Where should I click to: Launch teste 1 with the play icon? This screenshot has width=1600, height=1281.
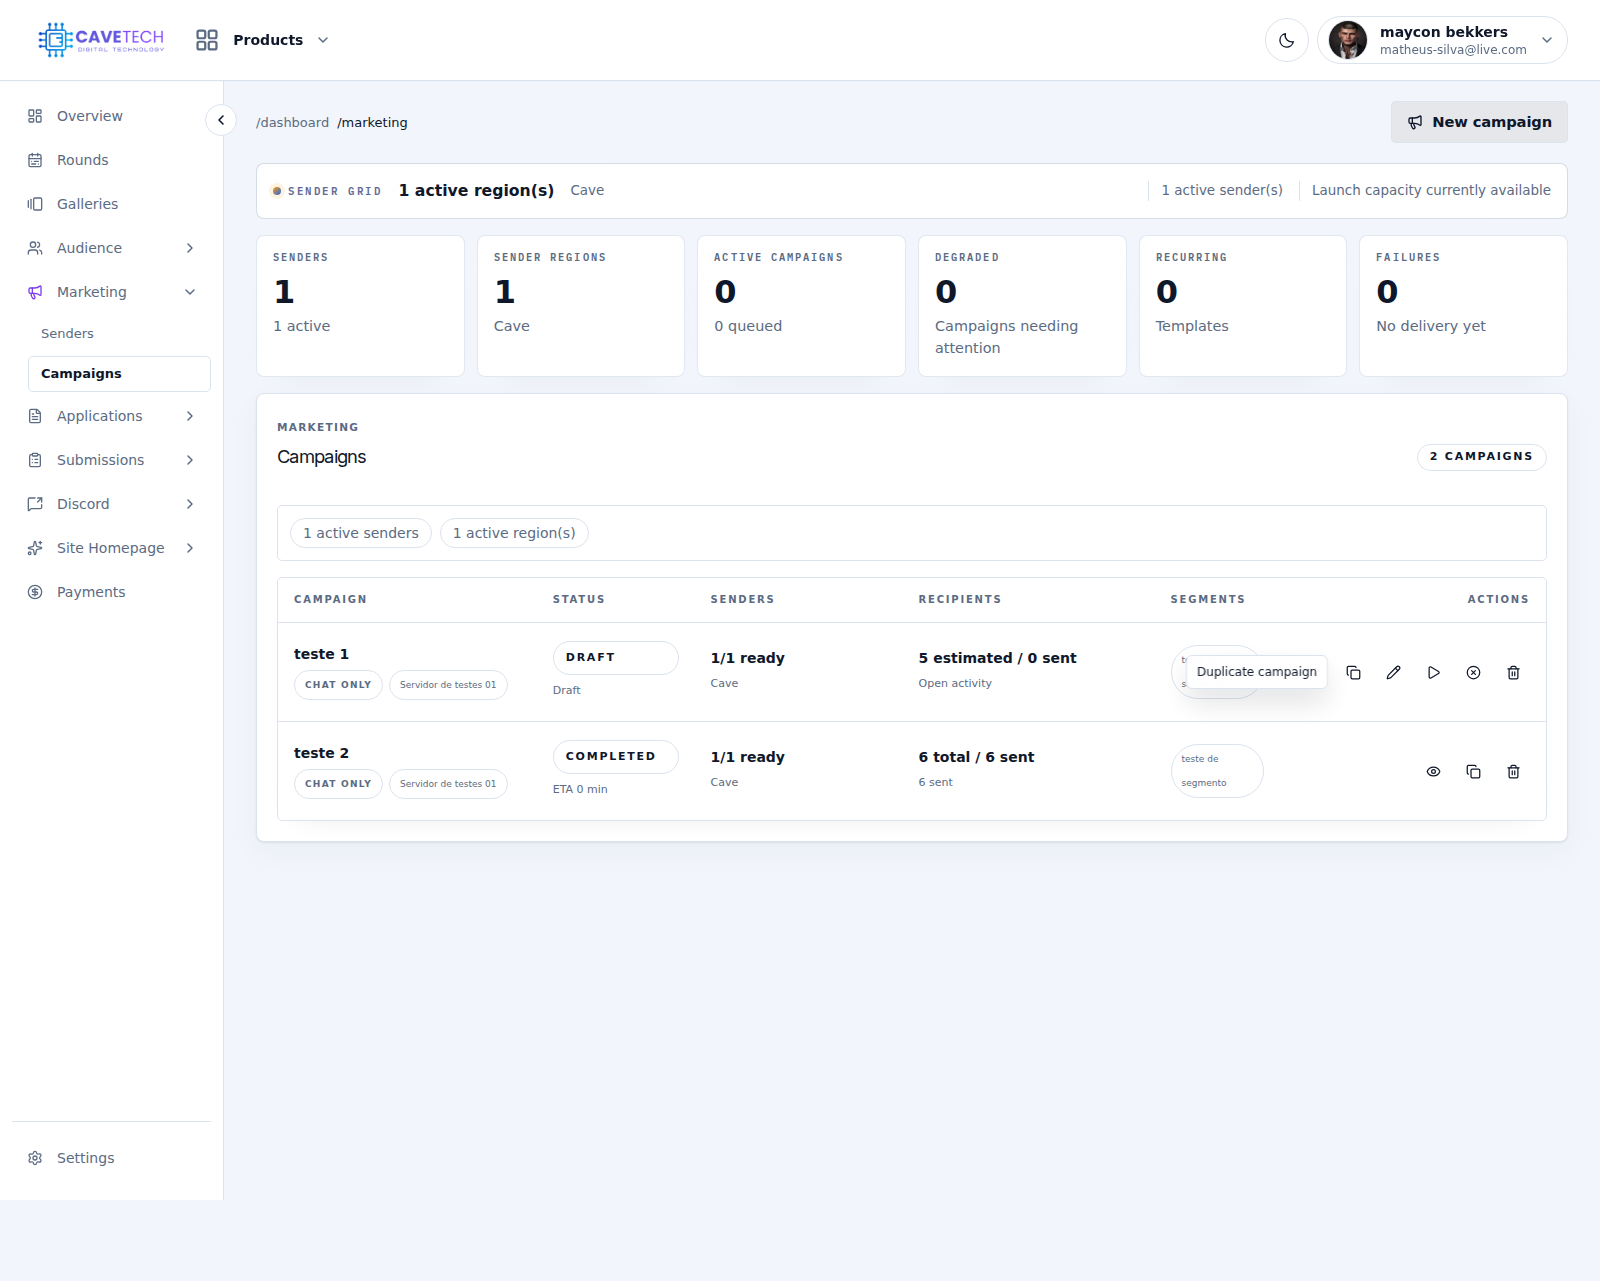point(1433,673)
